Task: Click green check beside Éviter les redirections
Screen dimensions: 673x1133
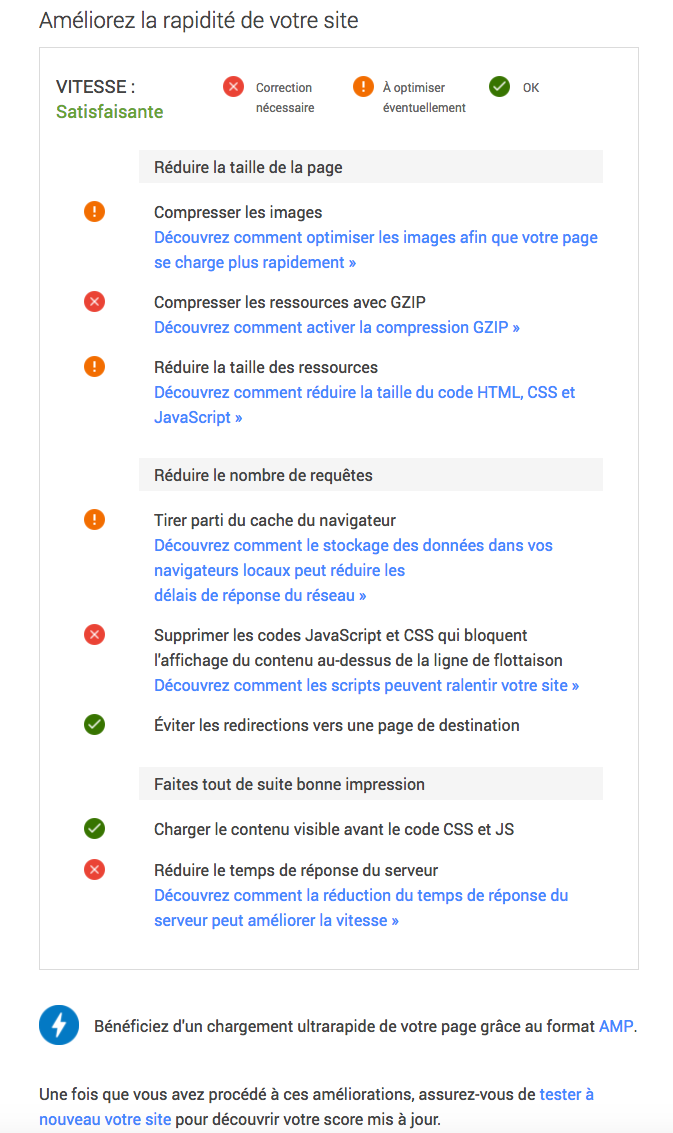Action: [x=94, y=725]
